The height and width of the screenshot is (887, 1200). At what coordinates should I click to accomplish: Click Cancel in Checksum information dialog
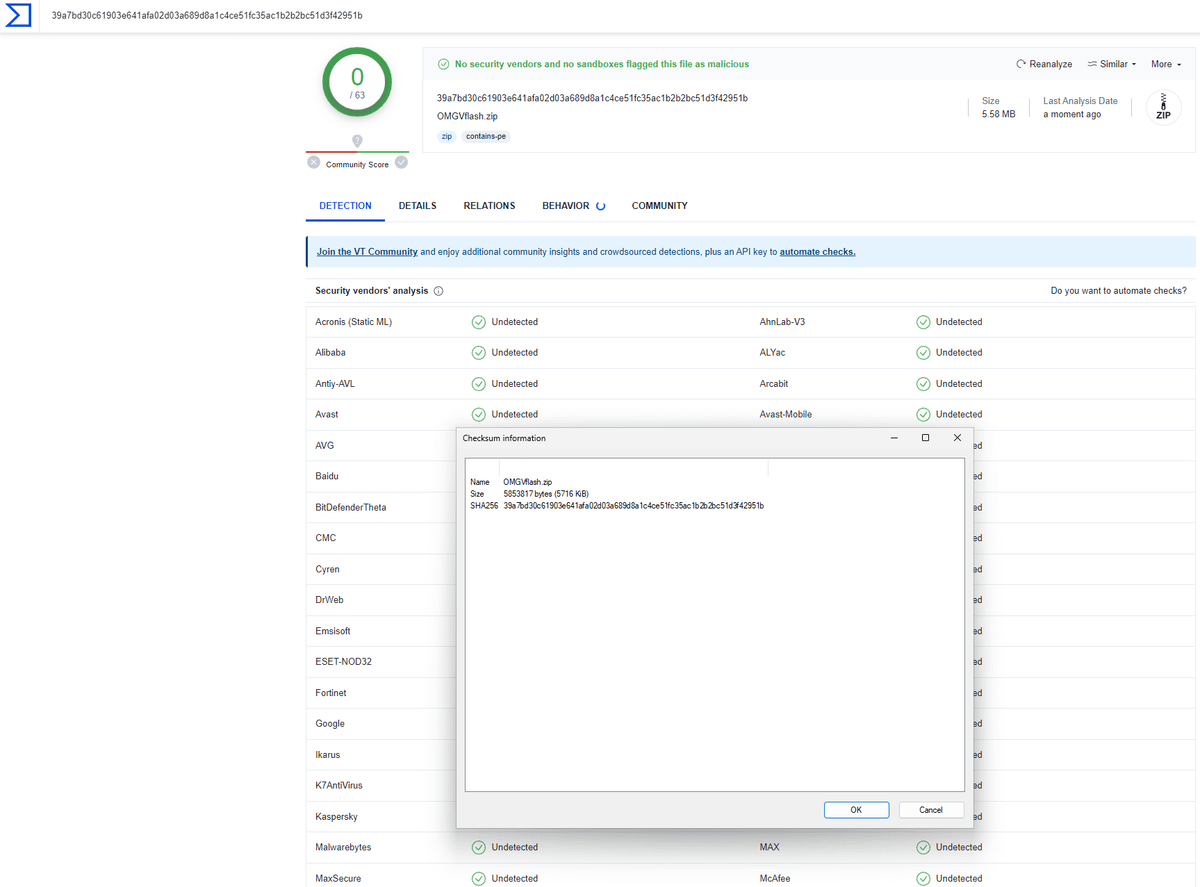[931, 810]
